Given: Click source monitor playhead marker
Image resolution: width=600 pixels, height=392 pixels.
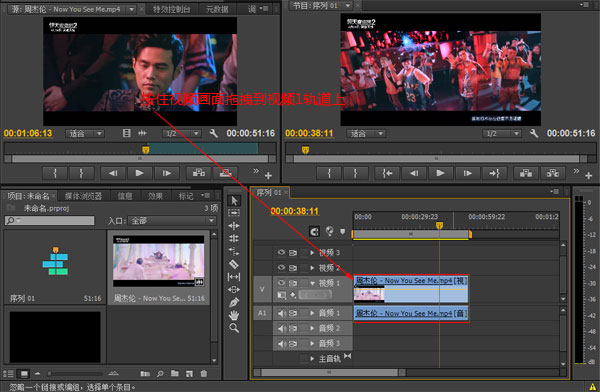Looking at the screenshot, I should coord(145,149).
